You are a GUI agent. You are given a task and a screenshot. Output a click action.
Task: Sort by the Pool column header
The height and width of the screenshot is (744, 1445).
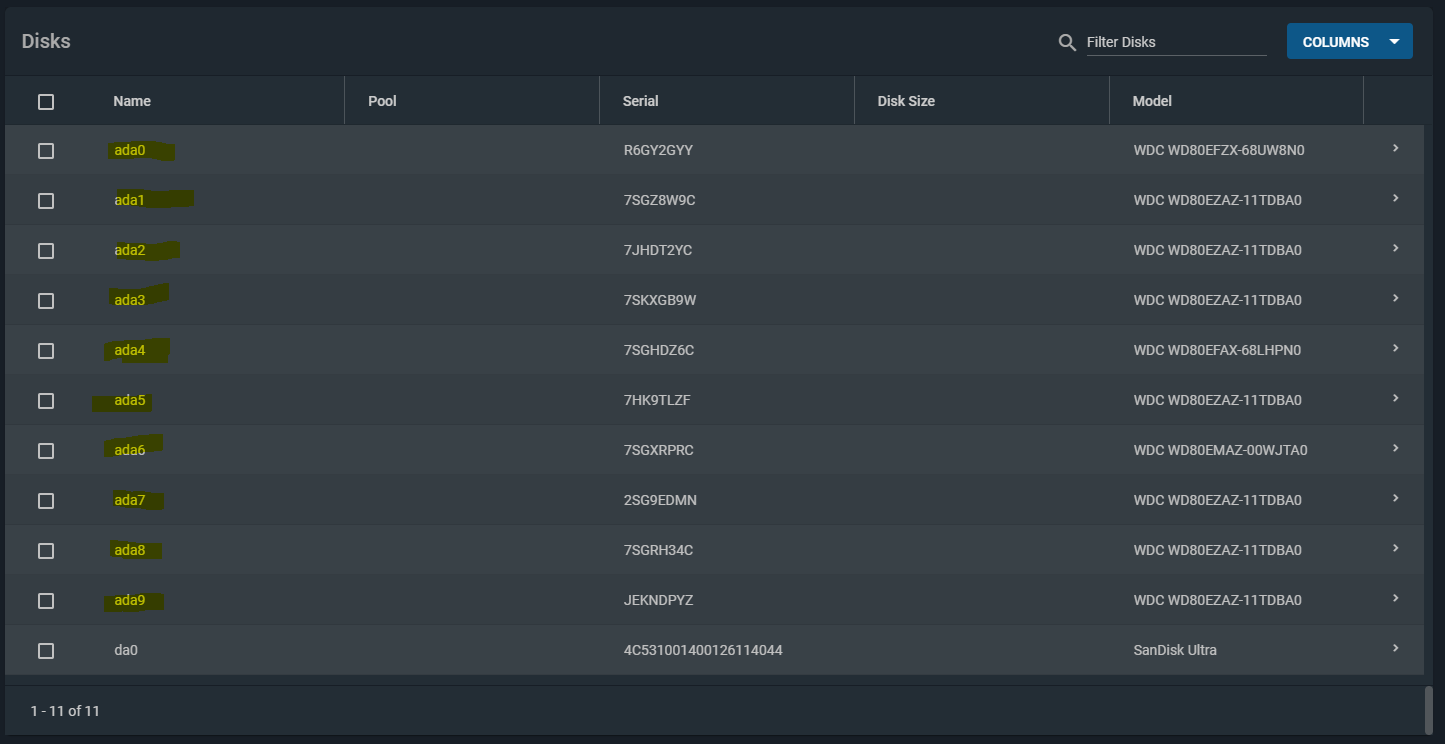(382, 101)
